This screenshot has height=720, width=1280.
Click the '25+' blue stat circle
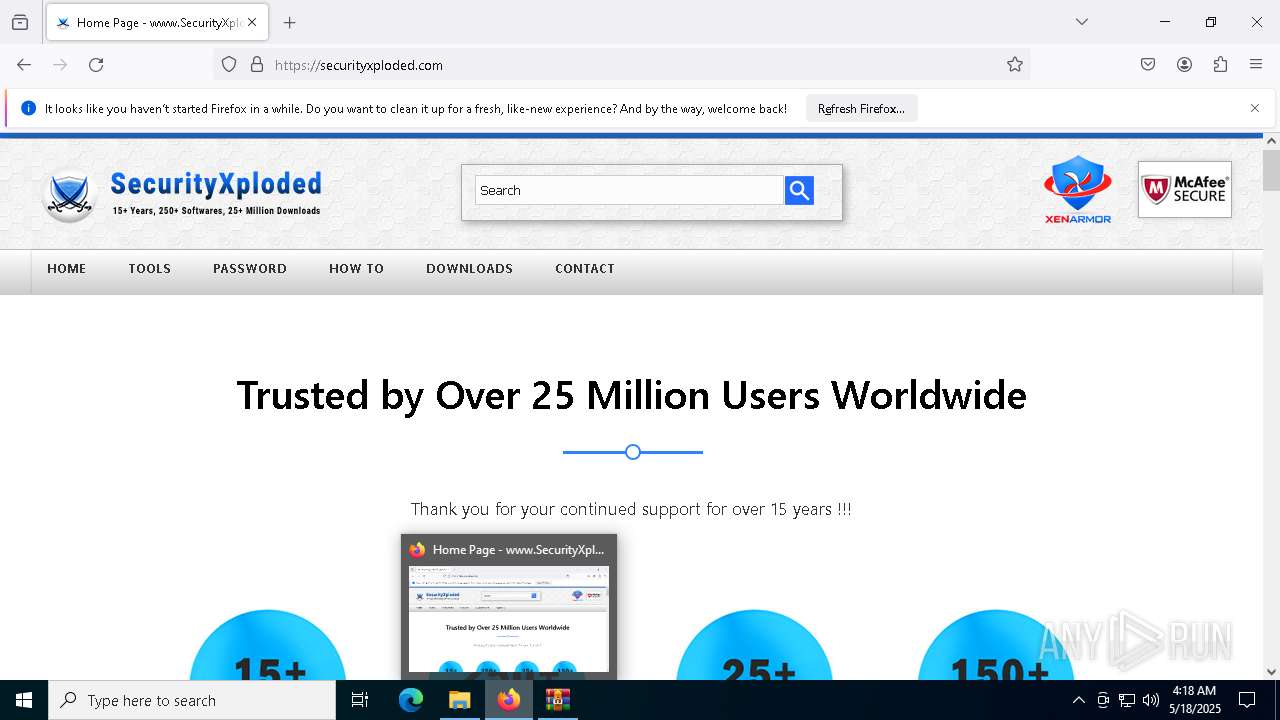pos(755,645)
